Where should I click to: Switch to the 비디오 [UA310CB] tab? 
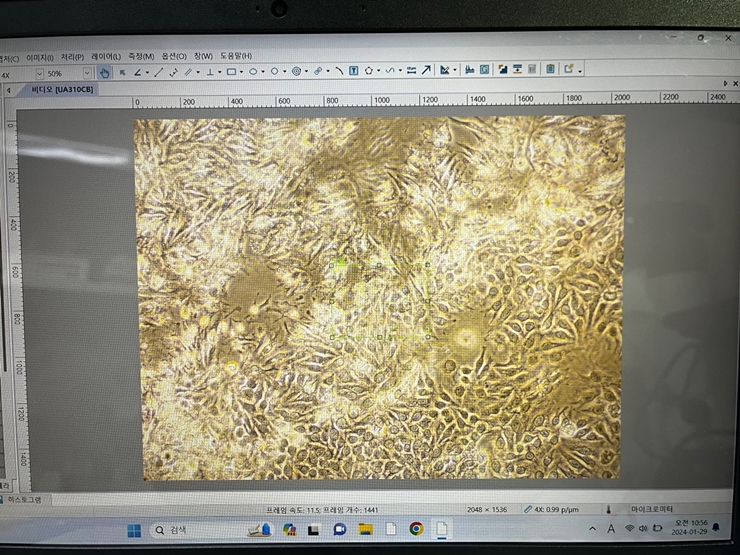tap(60, 89)
